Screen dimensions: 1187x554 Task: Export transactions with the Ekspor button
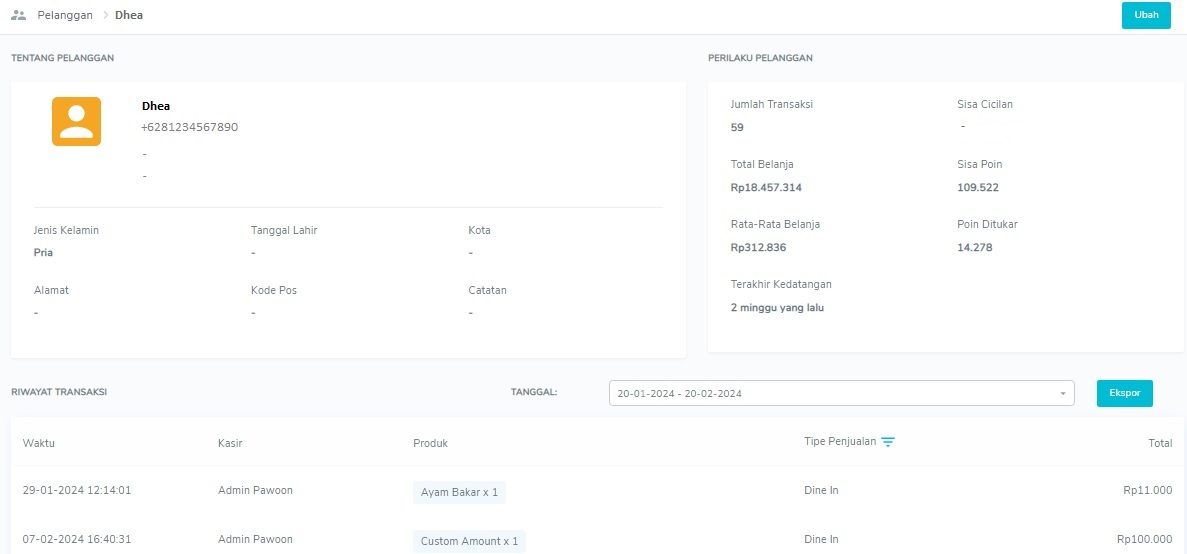click(1124, 393)
